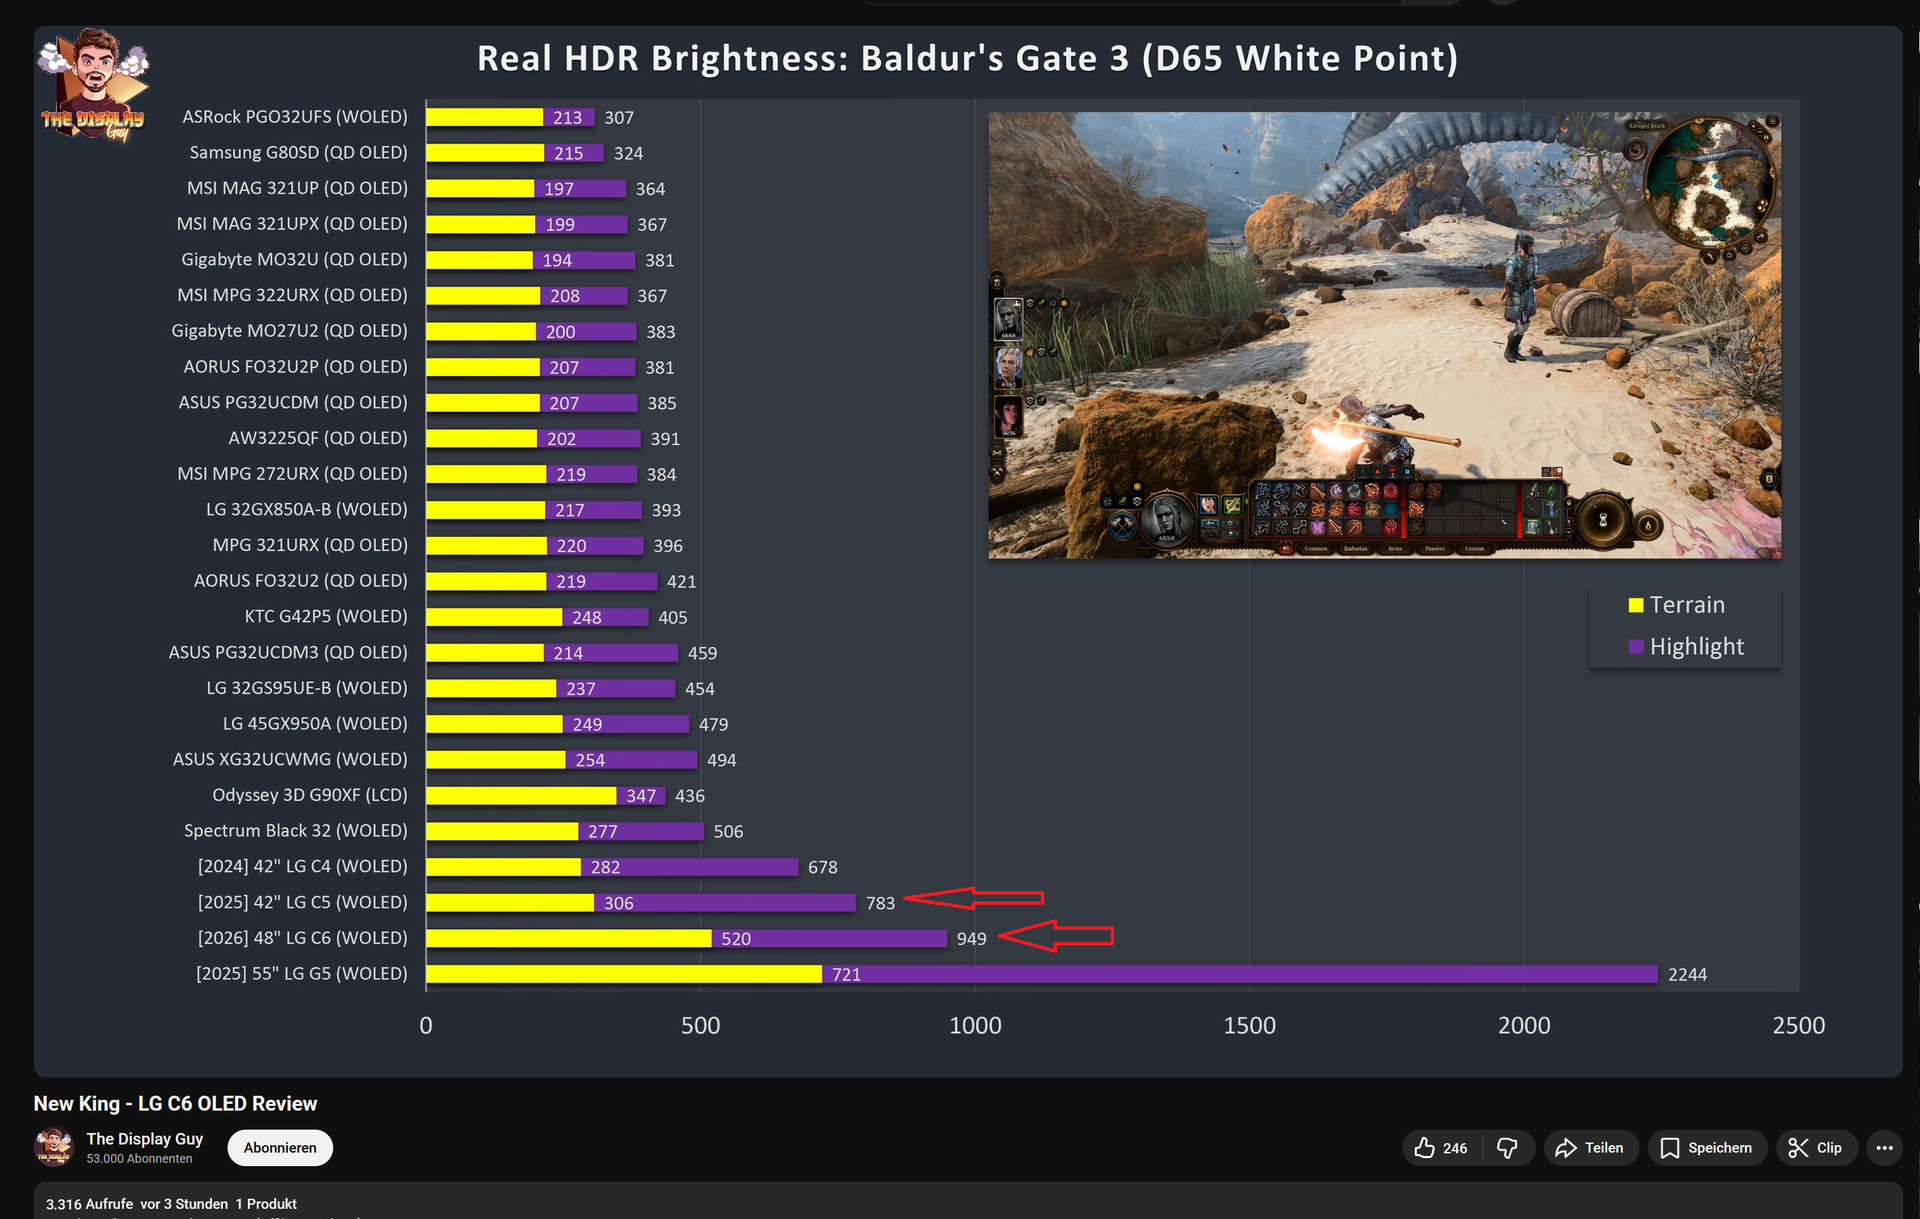Click the AORUS FO32U2 (QD OLED) label

point(301,581)
